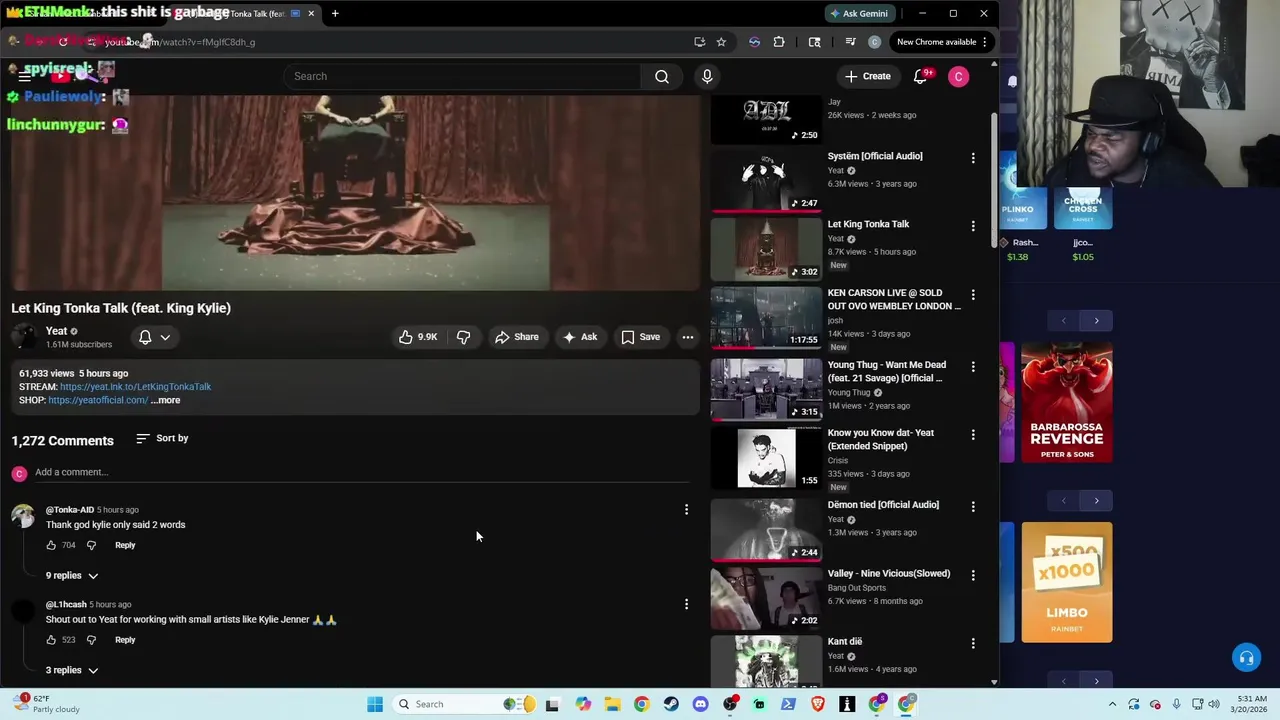The width and height of the screenshot is (1280, 720).
Task: Save the video to a playlist
Action: pos(640,337)
